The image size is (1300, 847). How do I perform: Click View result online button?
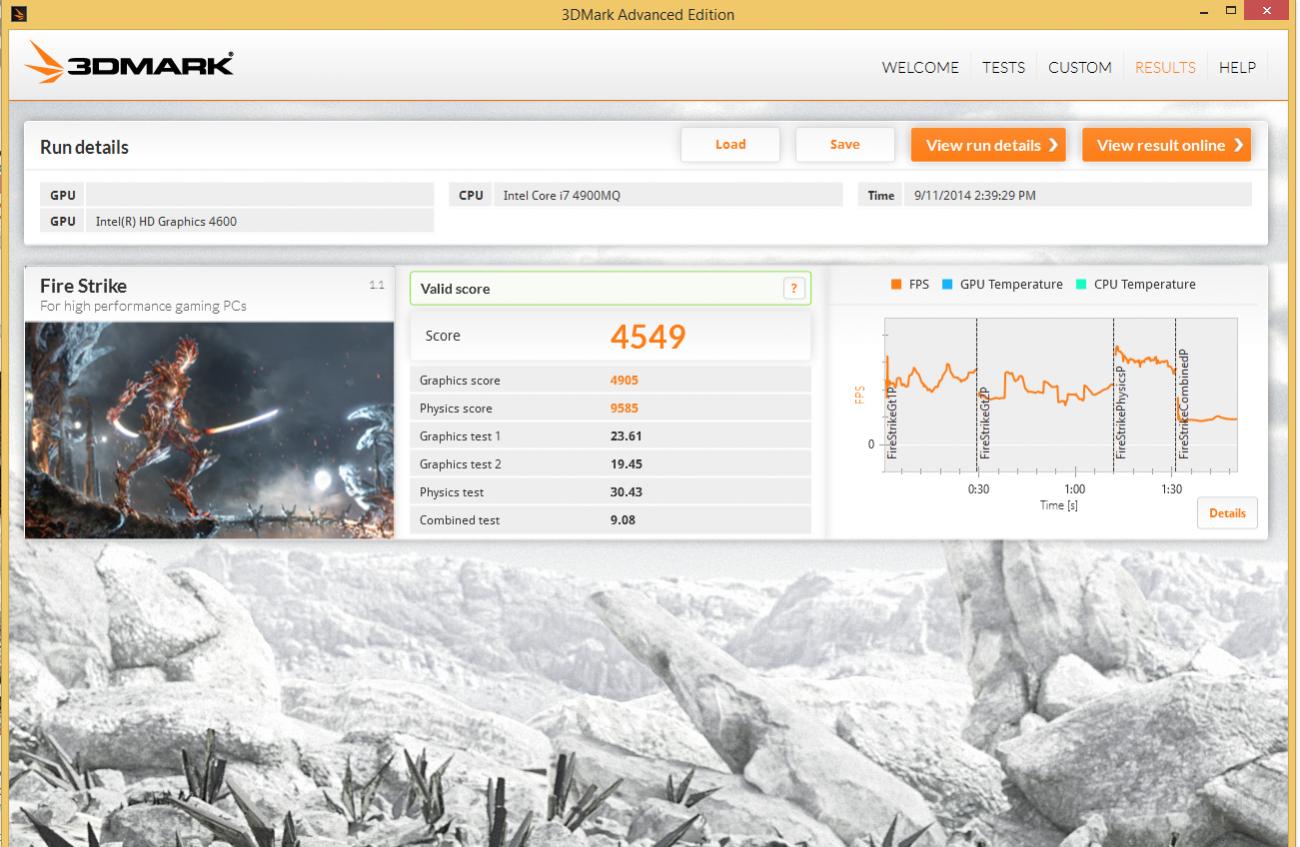point(1166,145)
